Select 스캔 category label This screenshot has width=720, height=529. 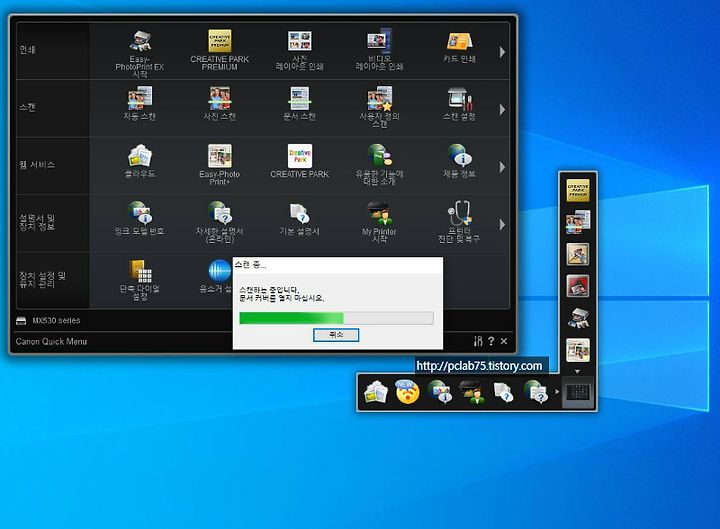[28, 107]
